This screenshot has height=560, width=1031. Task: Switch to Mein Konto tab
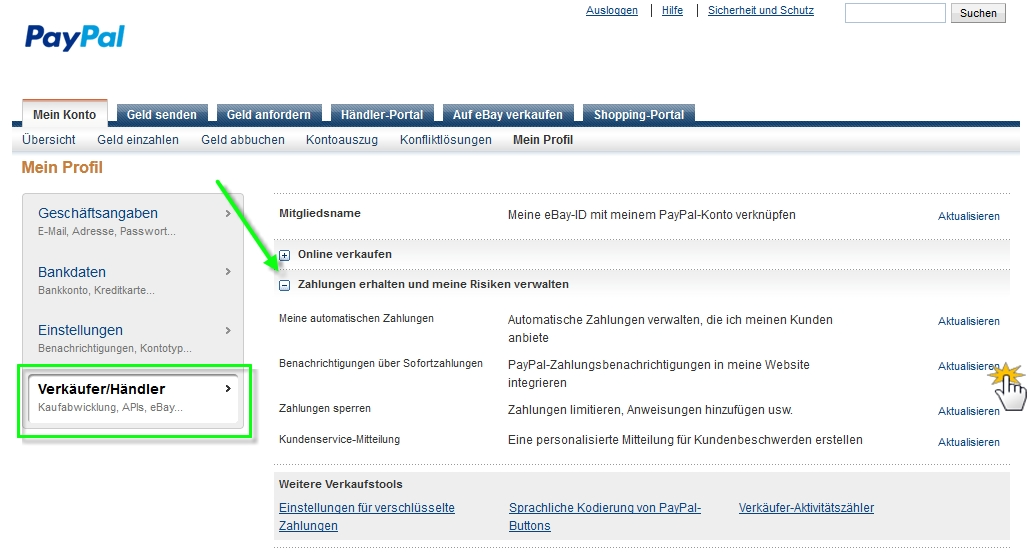coord(64,114)
